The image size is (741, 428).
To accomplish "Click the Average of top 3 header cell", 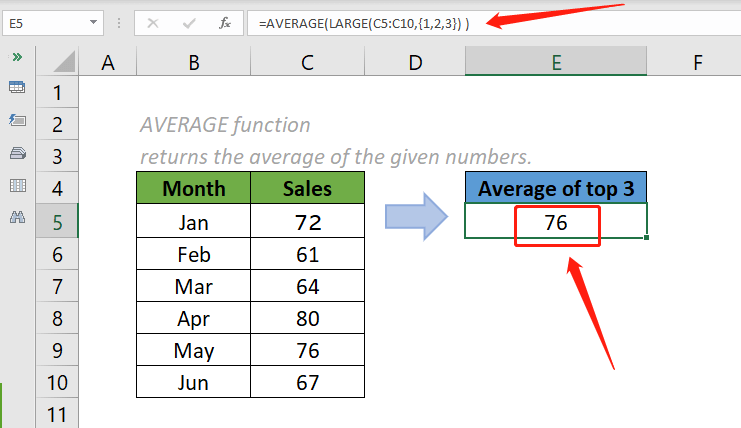I will tap(556, 189).
